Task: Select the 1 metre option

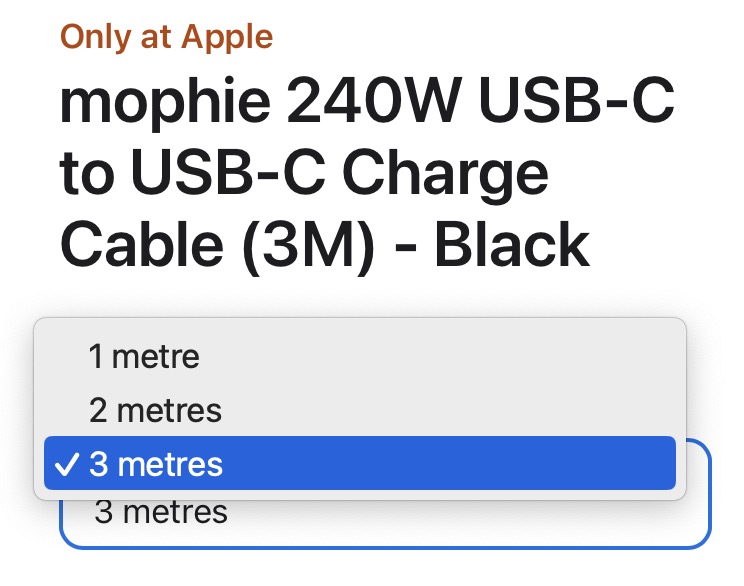Action: (x=144, y=357)
